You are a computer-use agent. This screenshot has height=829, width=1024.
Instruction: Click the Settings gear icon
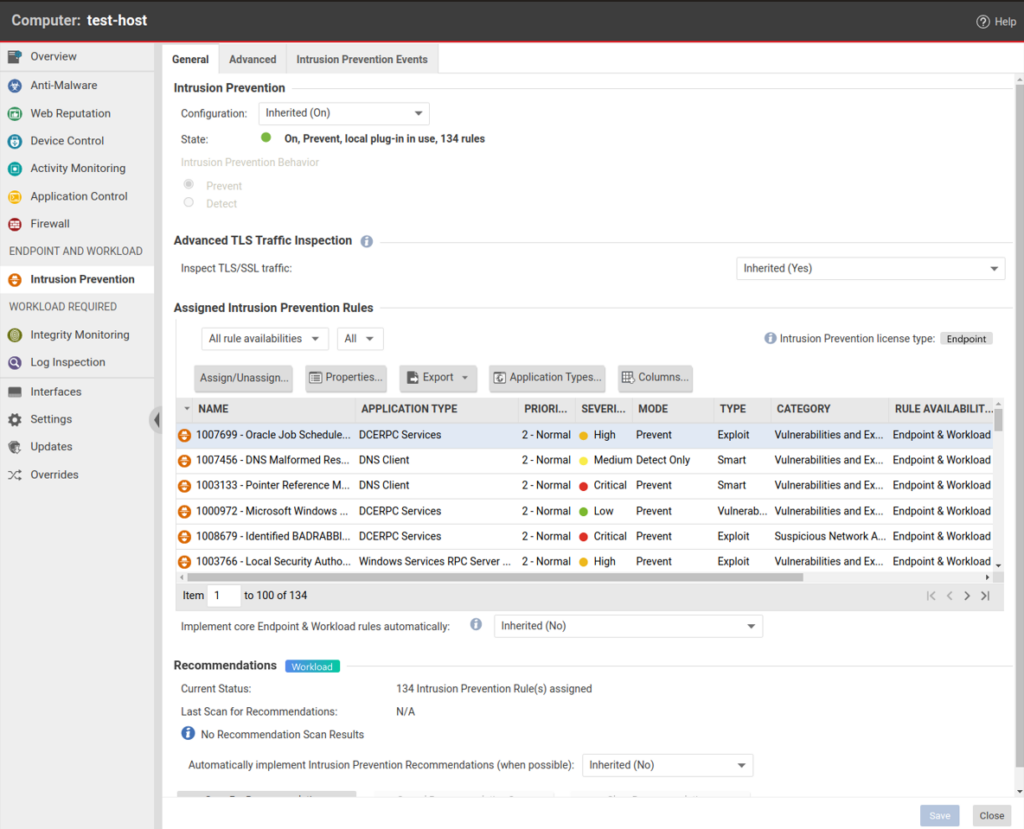[x=15, y=419]
